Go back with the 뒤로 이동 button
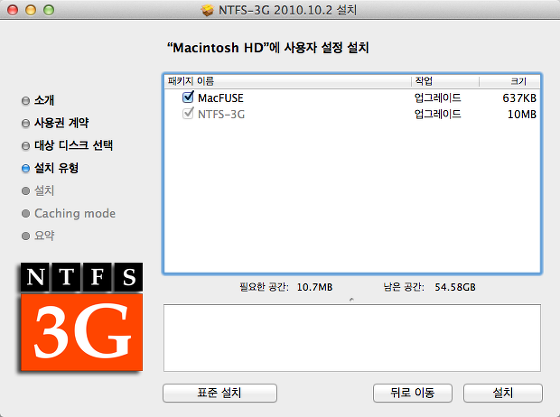This screenshot has height=417, width=560. click(x=412, y=393)
